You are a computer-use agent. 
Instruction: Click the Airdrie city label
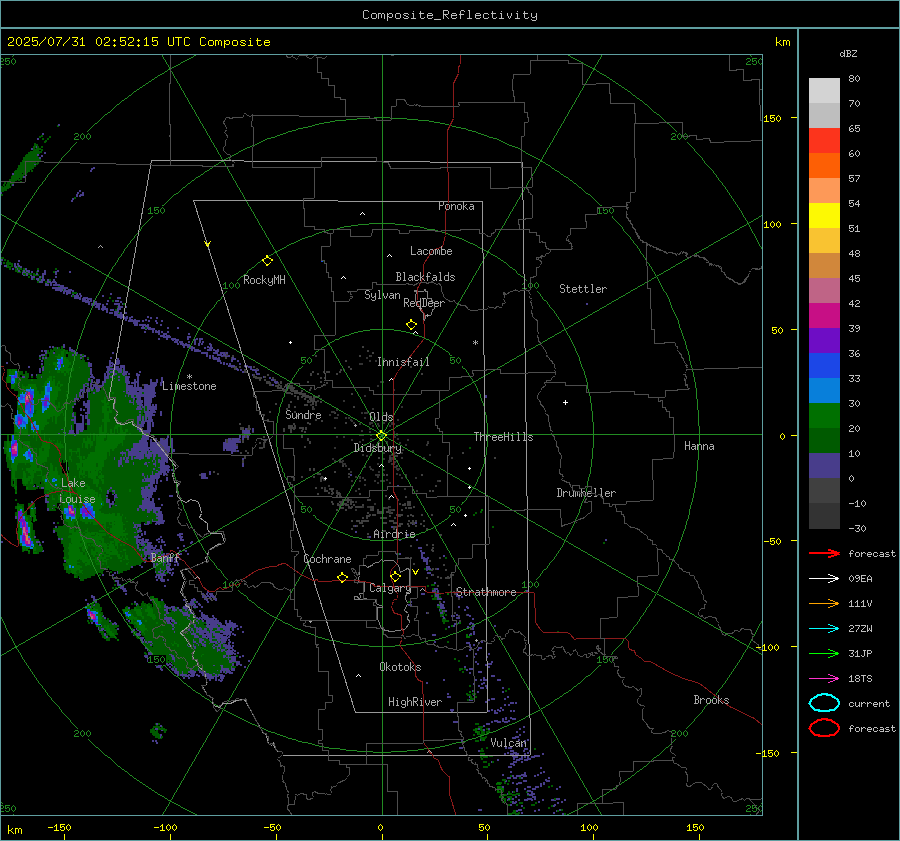394,534
